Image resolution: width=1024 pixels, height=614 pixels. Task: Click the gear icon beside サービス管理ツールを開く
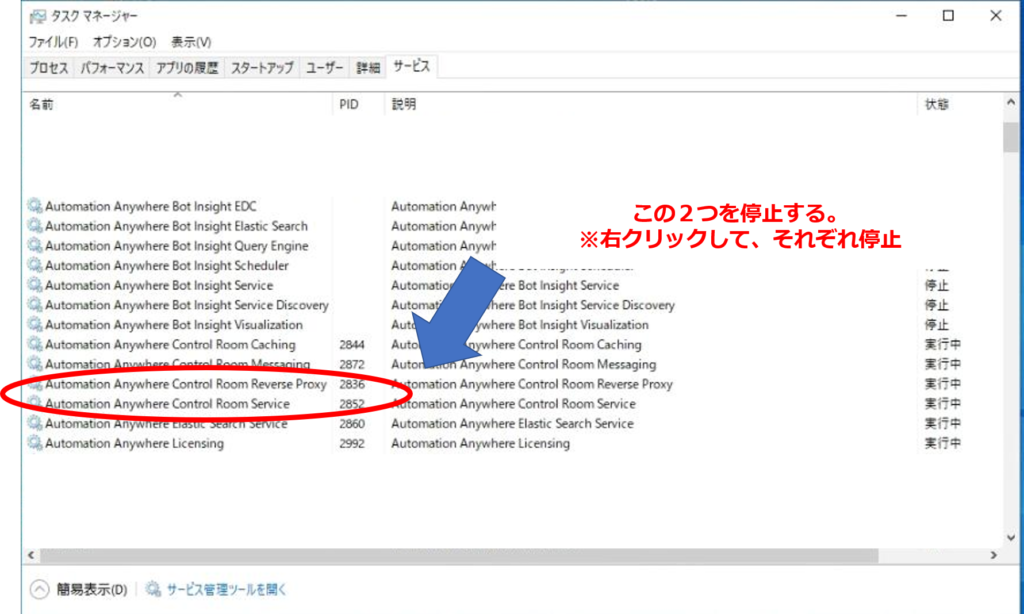(153, 589)
